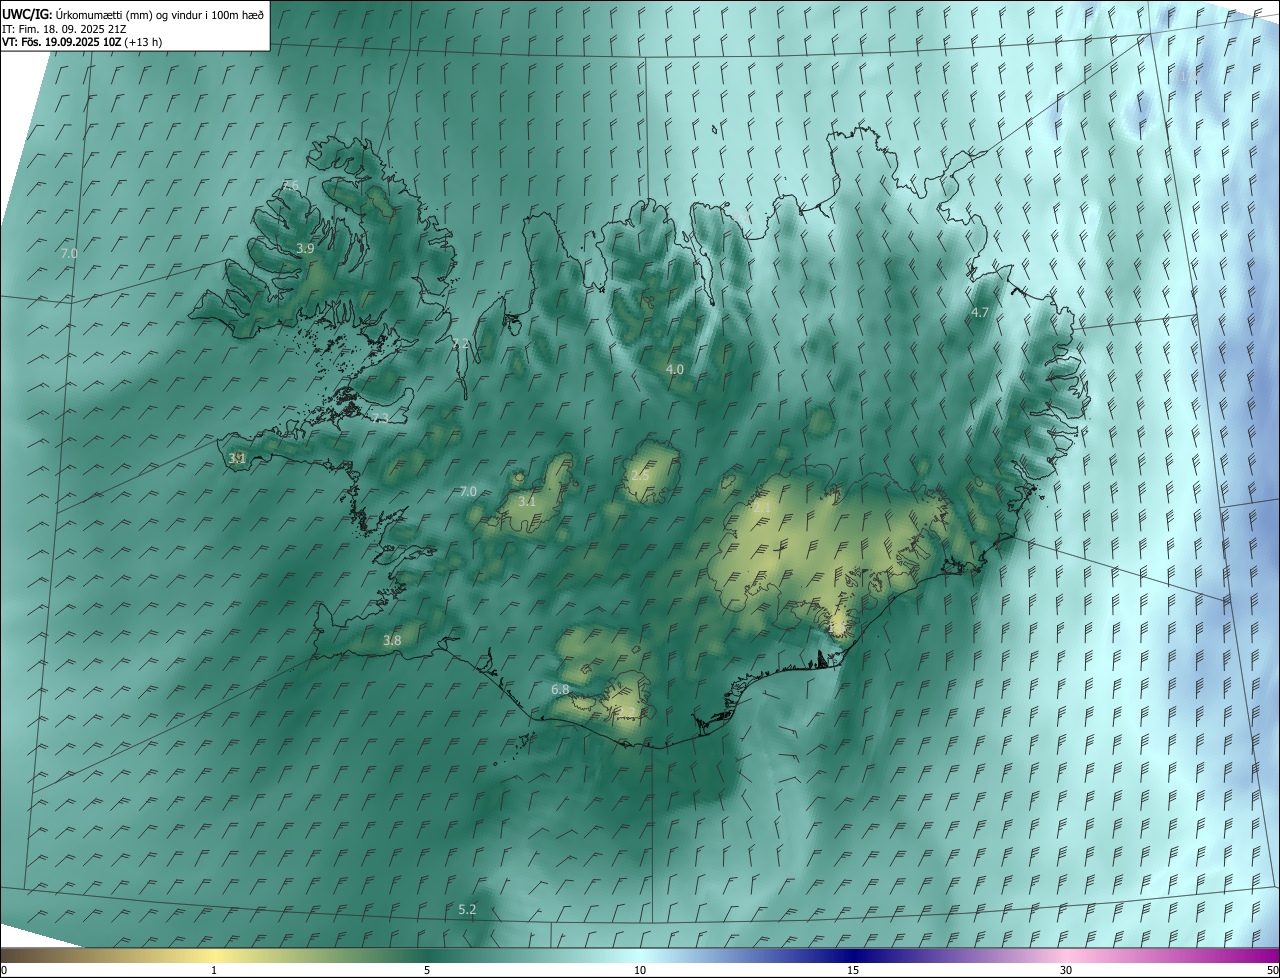The width and height of the screenshot is (1280, 978).
Task: Click the '30' tick label on the color scale
Action: (x=1066, y=970)
